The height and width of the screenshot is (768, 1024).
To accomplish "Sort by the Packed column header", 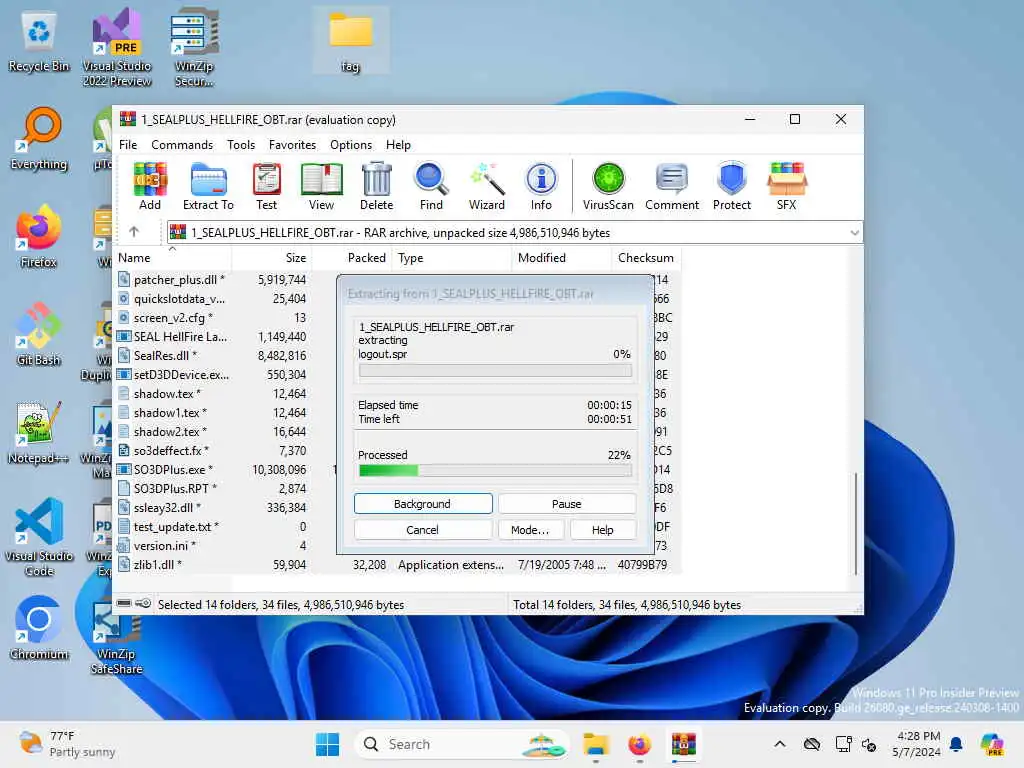I will 351,258.
